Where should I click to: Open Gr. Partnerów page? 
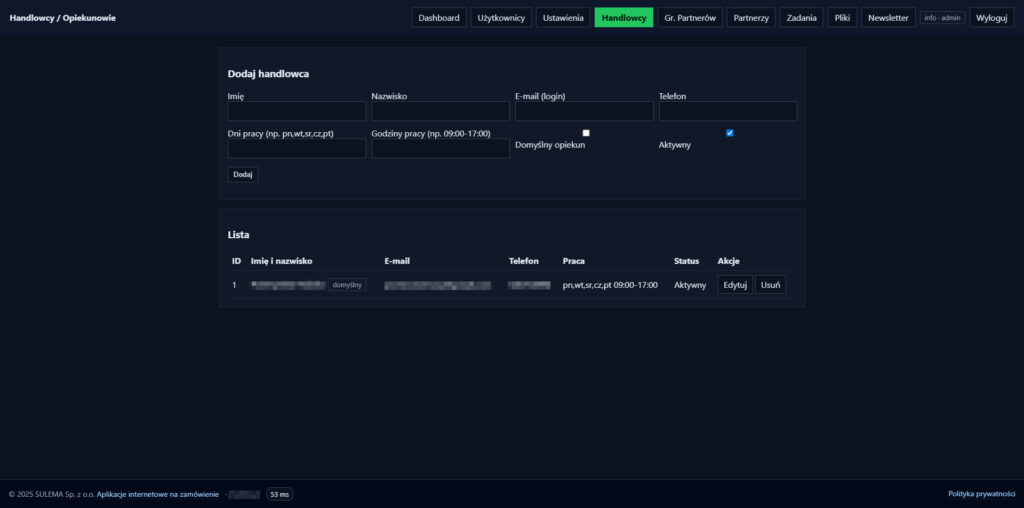click(x=690, y=18)
